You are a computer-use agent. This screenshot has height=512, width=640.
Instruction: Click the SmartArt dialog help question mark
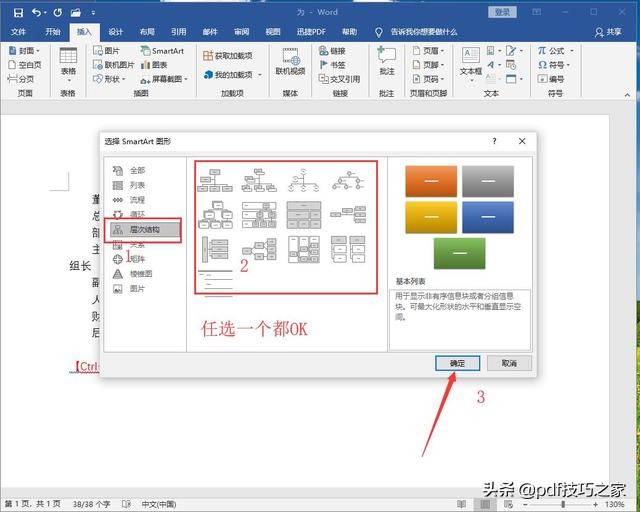(x=494, y=141)
